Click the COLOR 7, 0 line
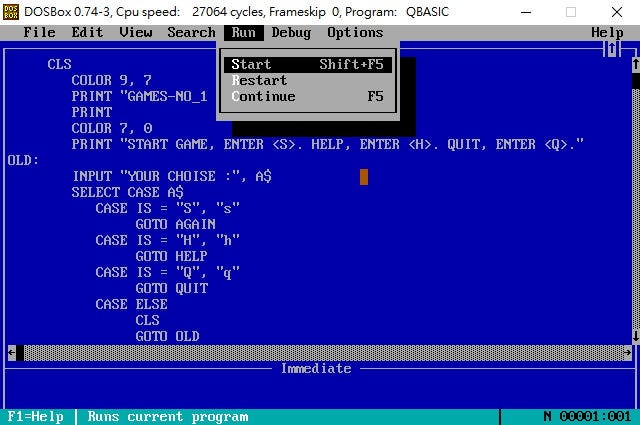The height and width of the screenshot is (425, 640). 111,128
